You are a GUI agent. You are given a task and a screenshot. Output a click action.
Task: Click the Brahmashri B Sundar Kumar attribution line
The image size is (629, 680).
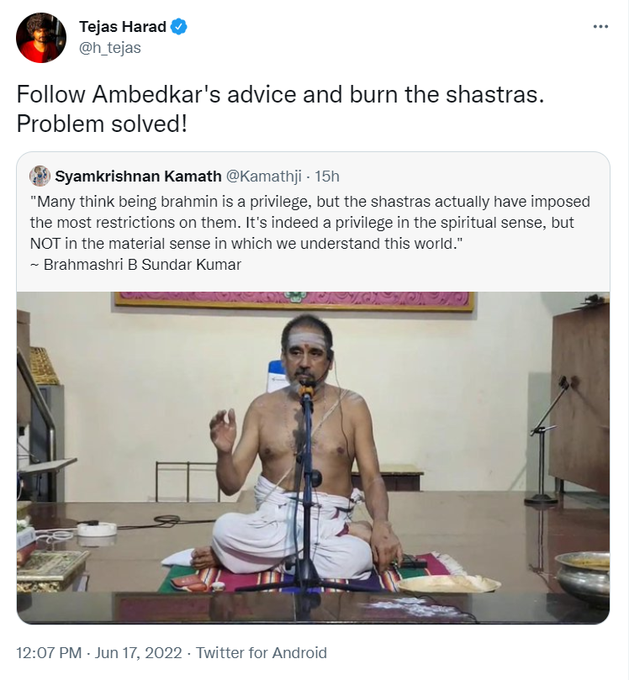(135, 265)
